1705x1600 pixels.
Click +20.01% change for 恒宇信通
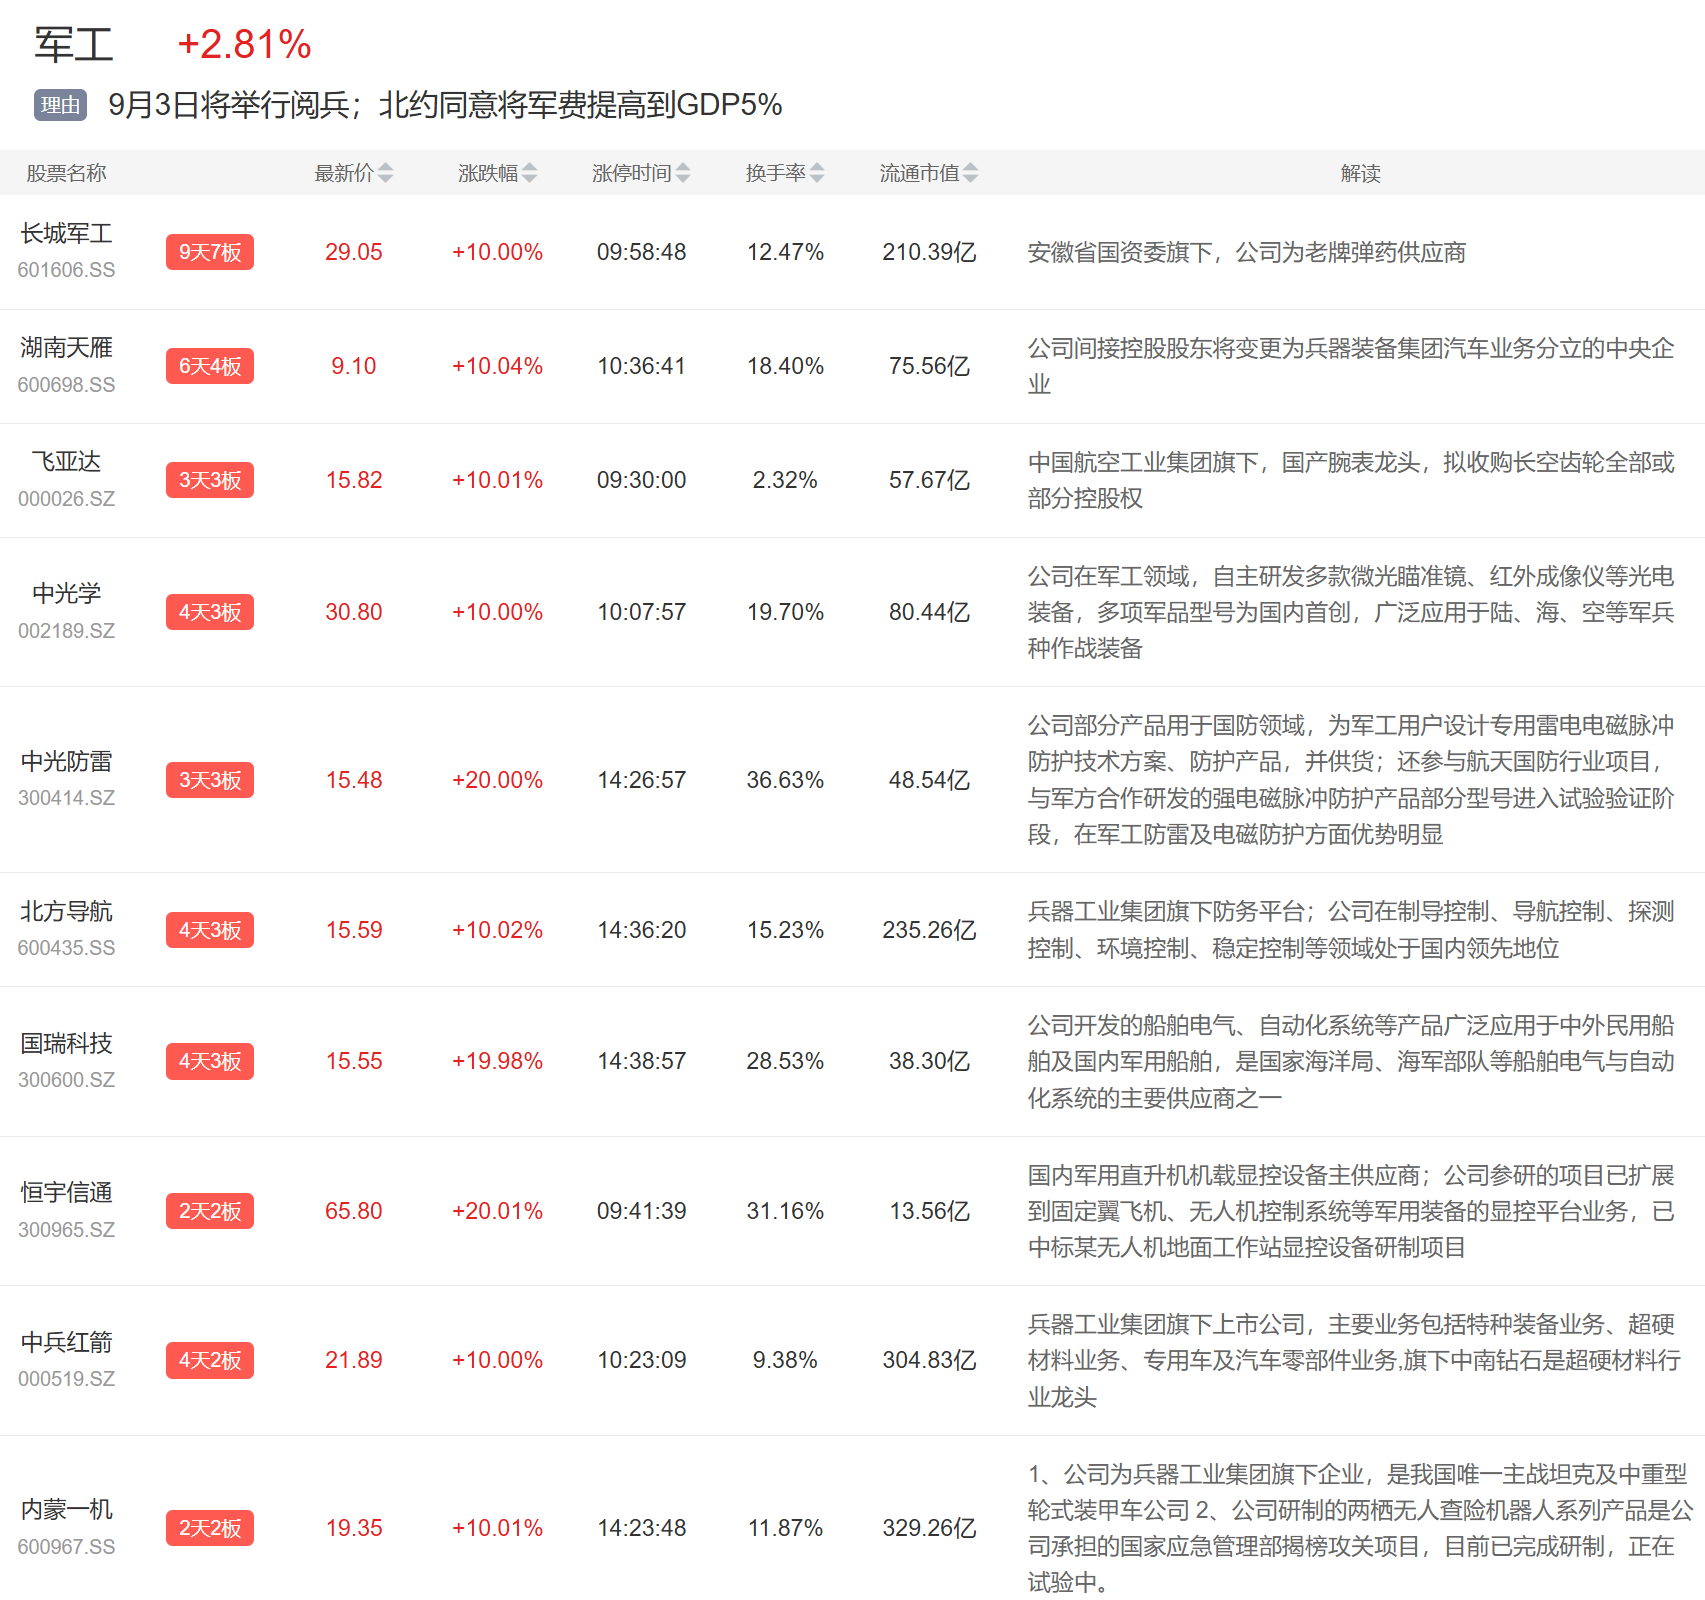coord(497,1211)
